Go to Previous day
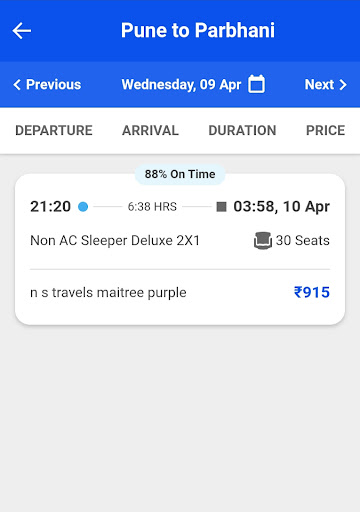Image resolution: width=360 pixels, height=512 pixels. point(47,85)
